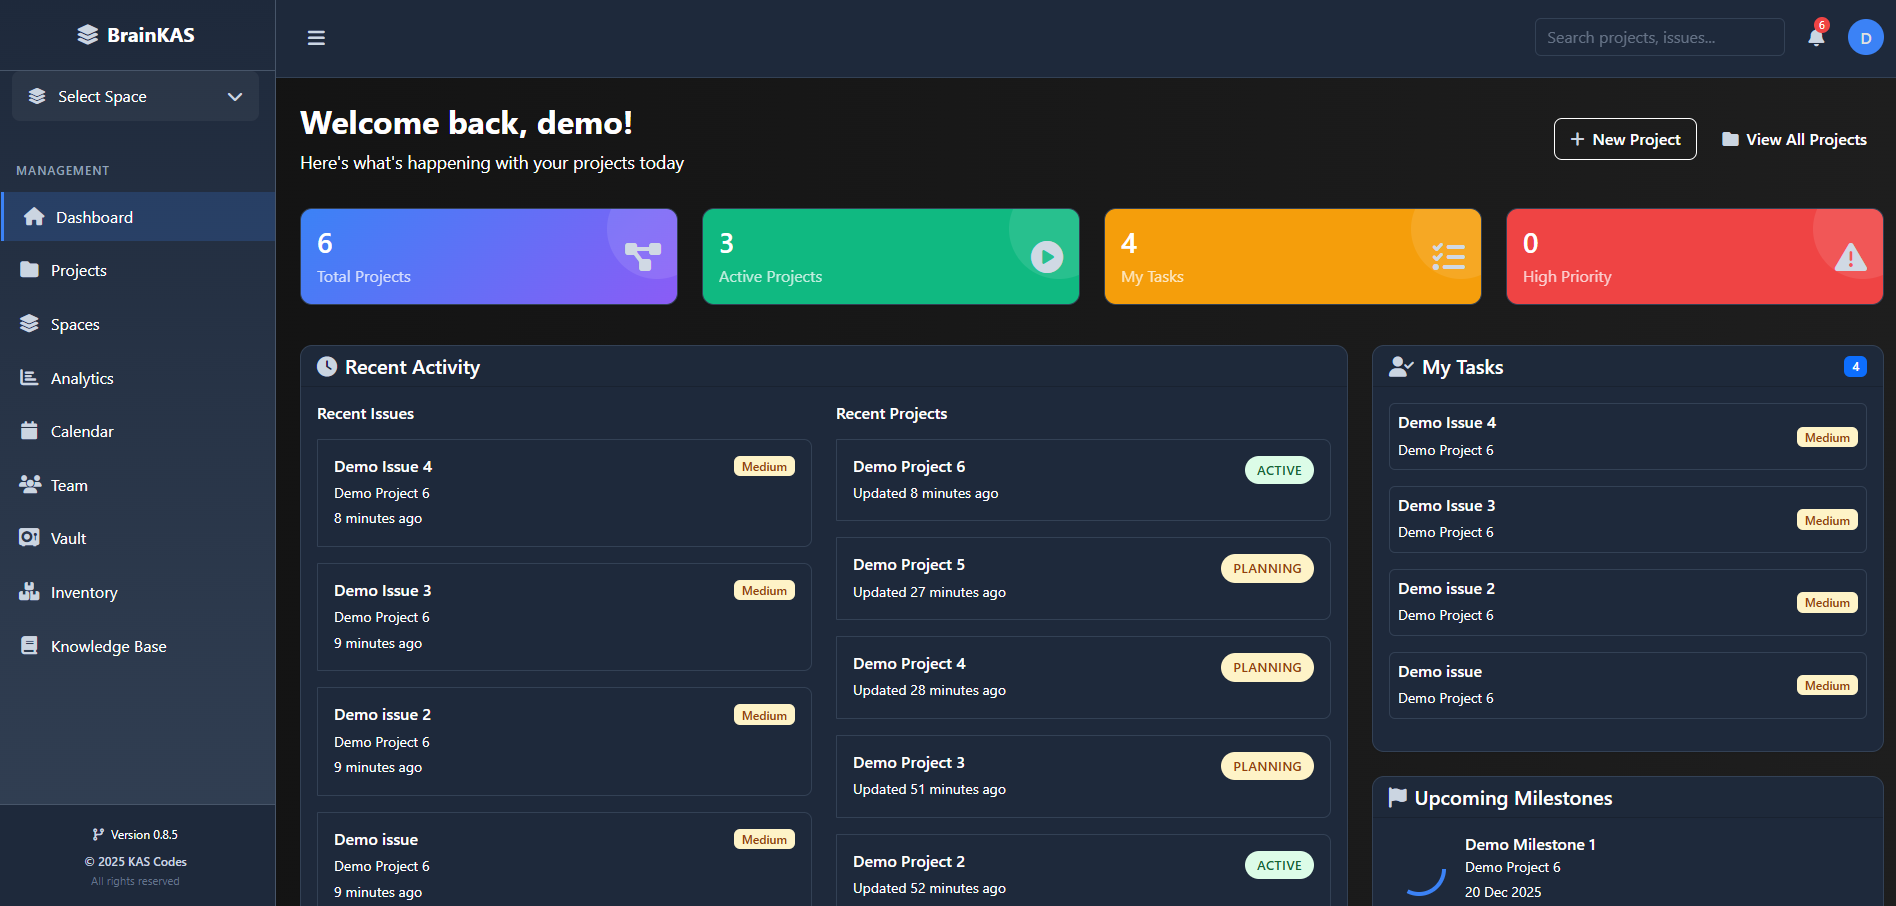Open View All Projects
This screenshot has width=1896, height=906.
[1793, 139]
